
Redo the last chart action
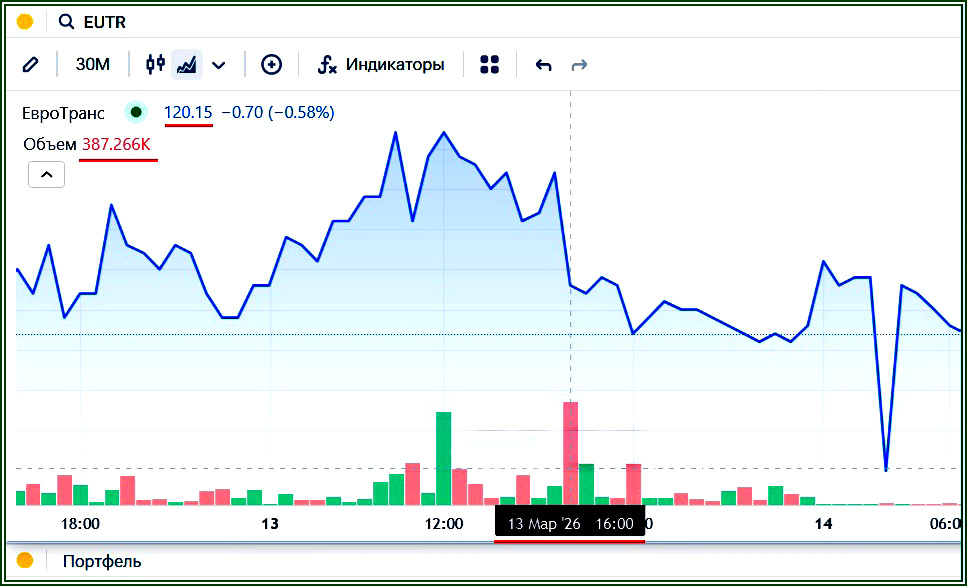[x=579, y=65]
